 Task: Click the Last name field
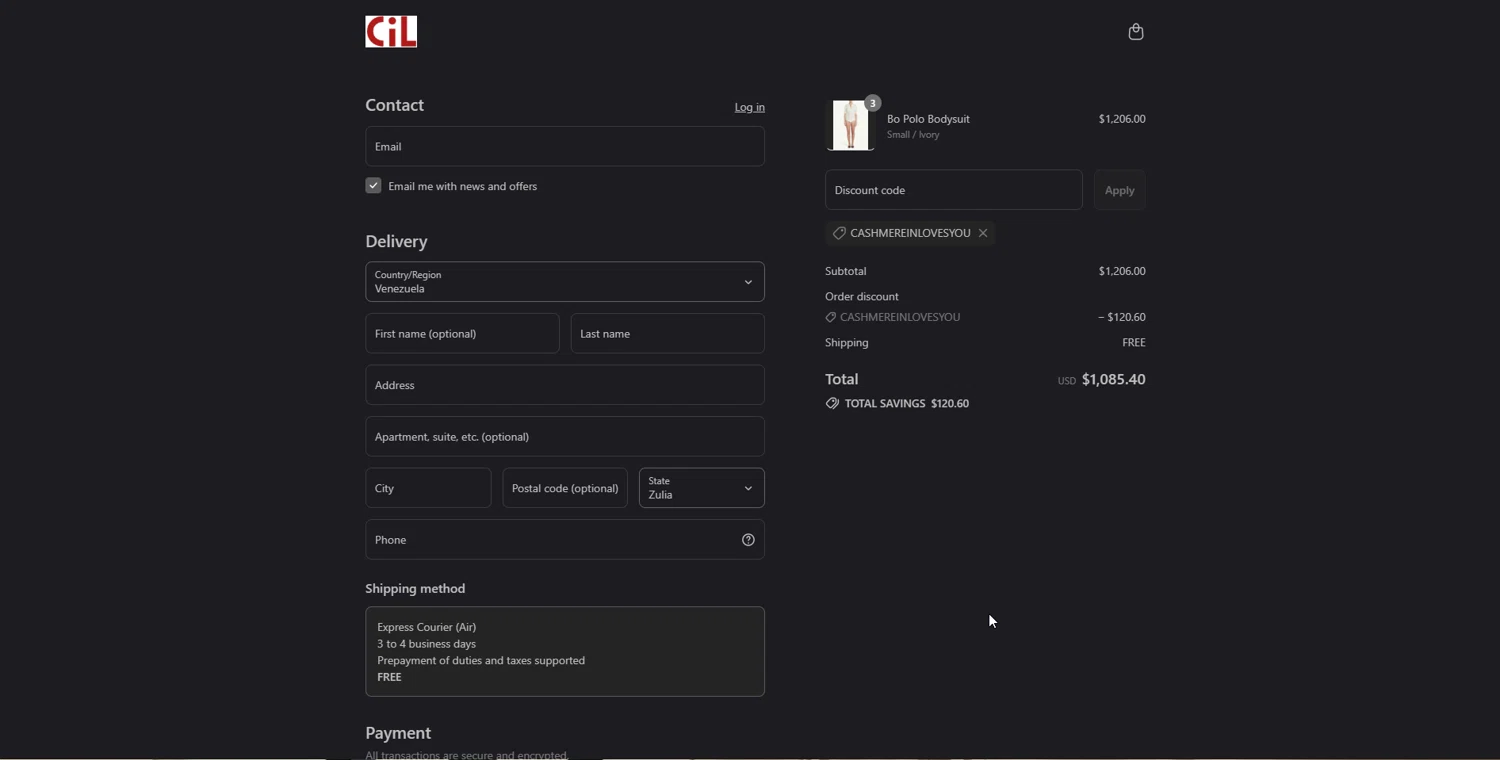668,334
